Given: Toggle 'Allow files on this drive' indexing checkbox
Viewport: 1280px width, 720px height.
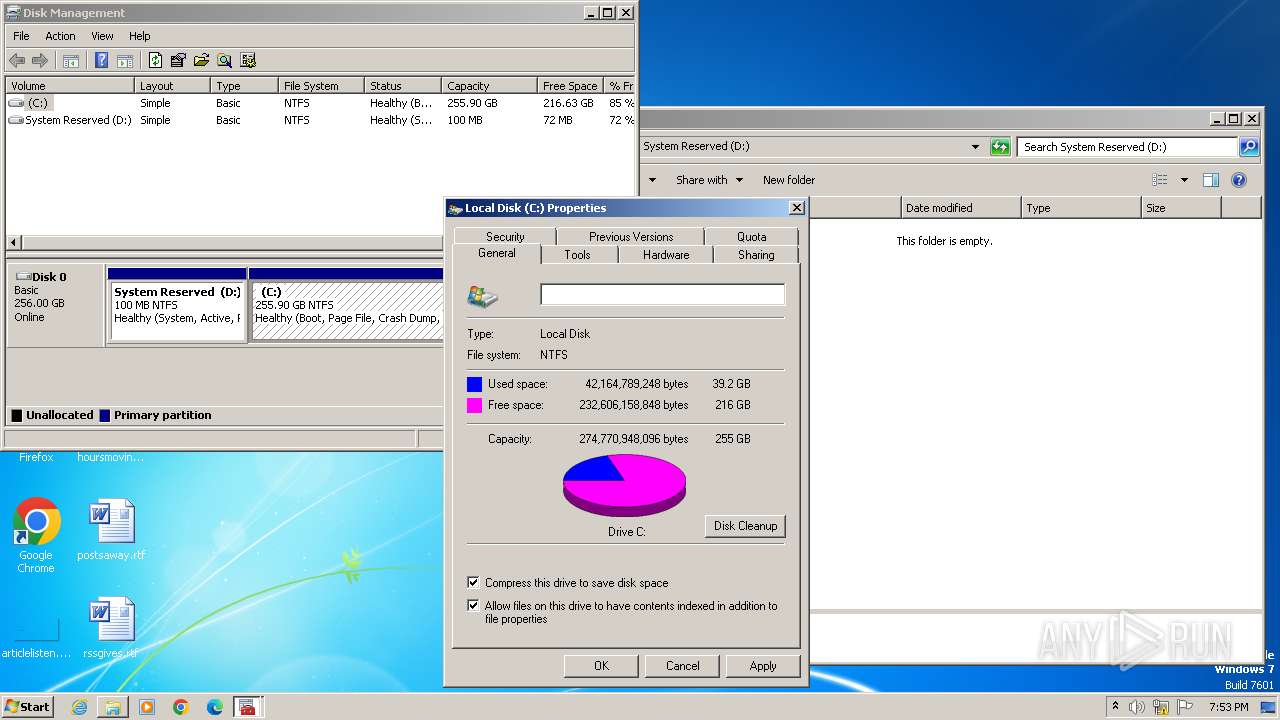Looking at the screenshot, I should tap(473, 605).
